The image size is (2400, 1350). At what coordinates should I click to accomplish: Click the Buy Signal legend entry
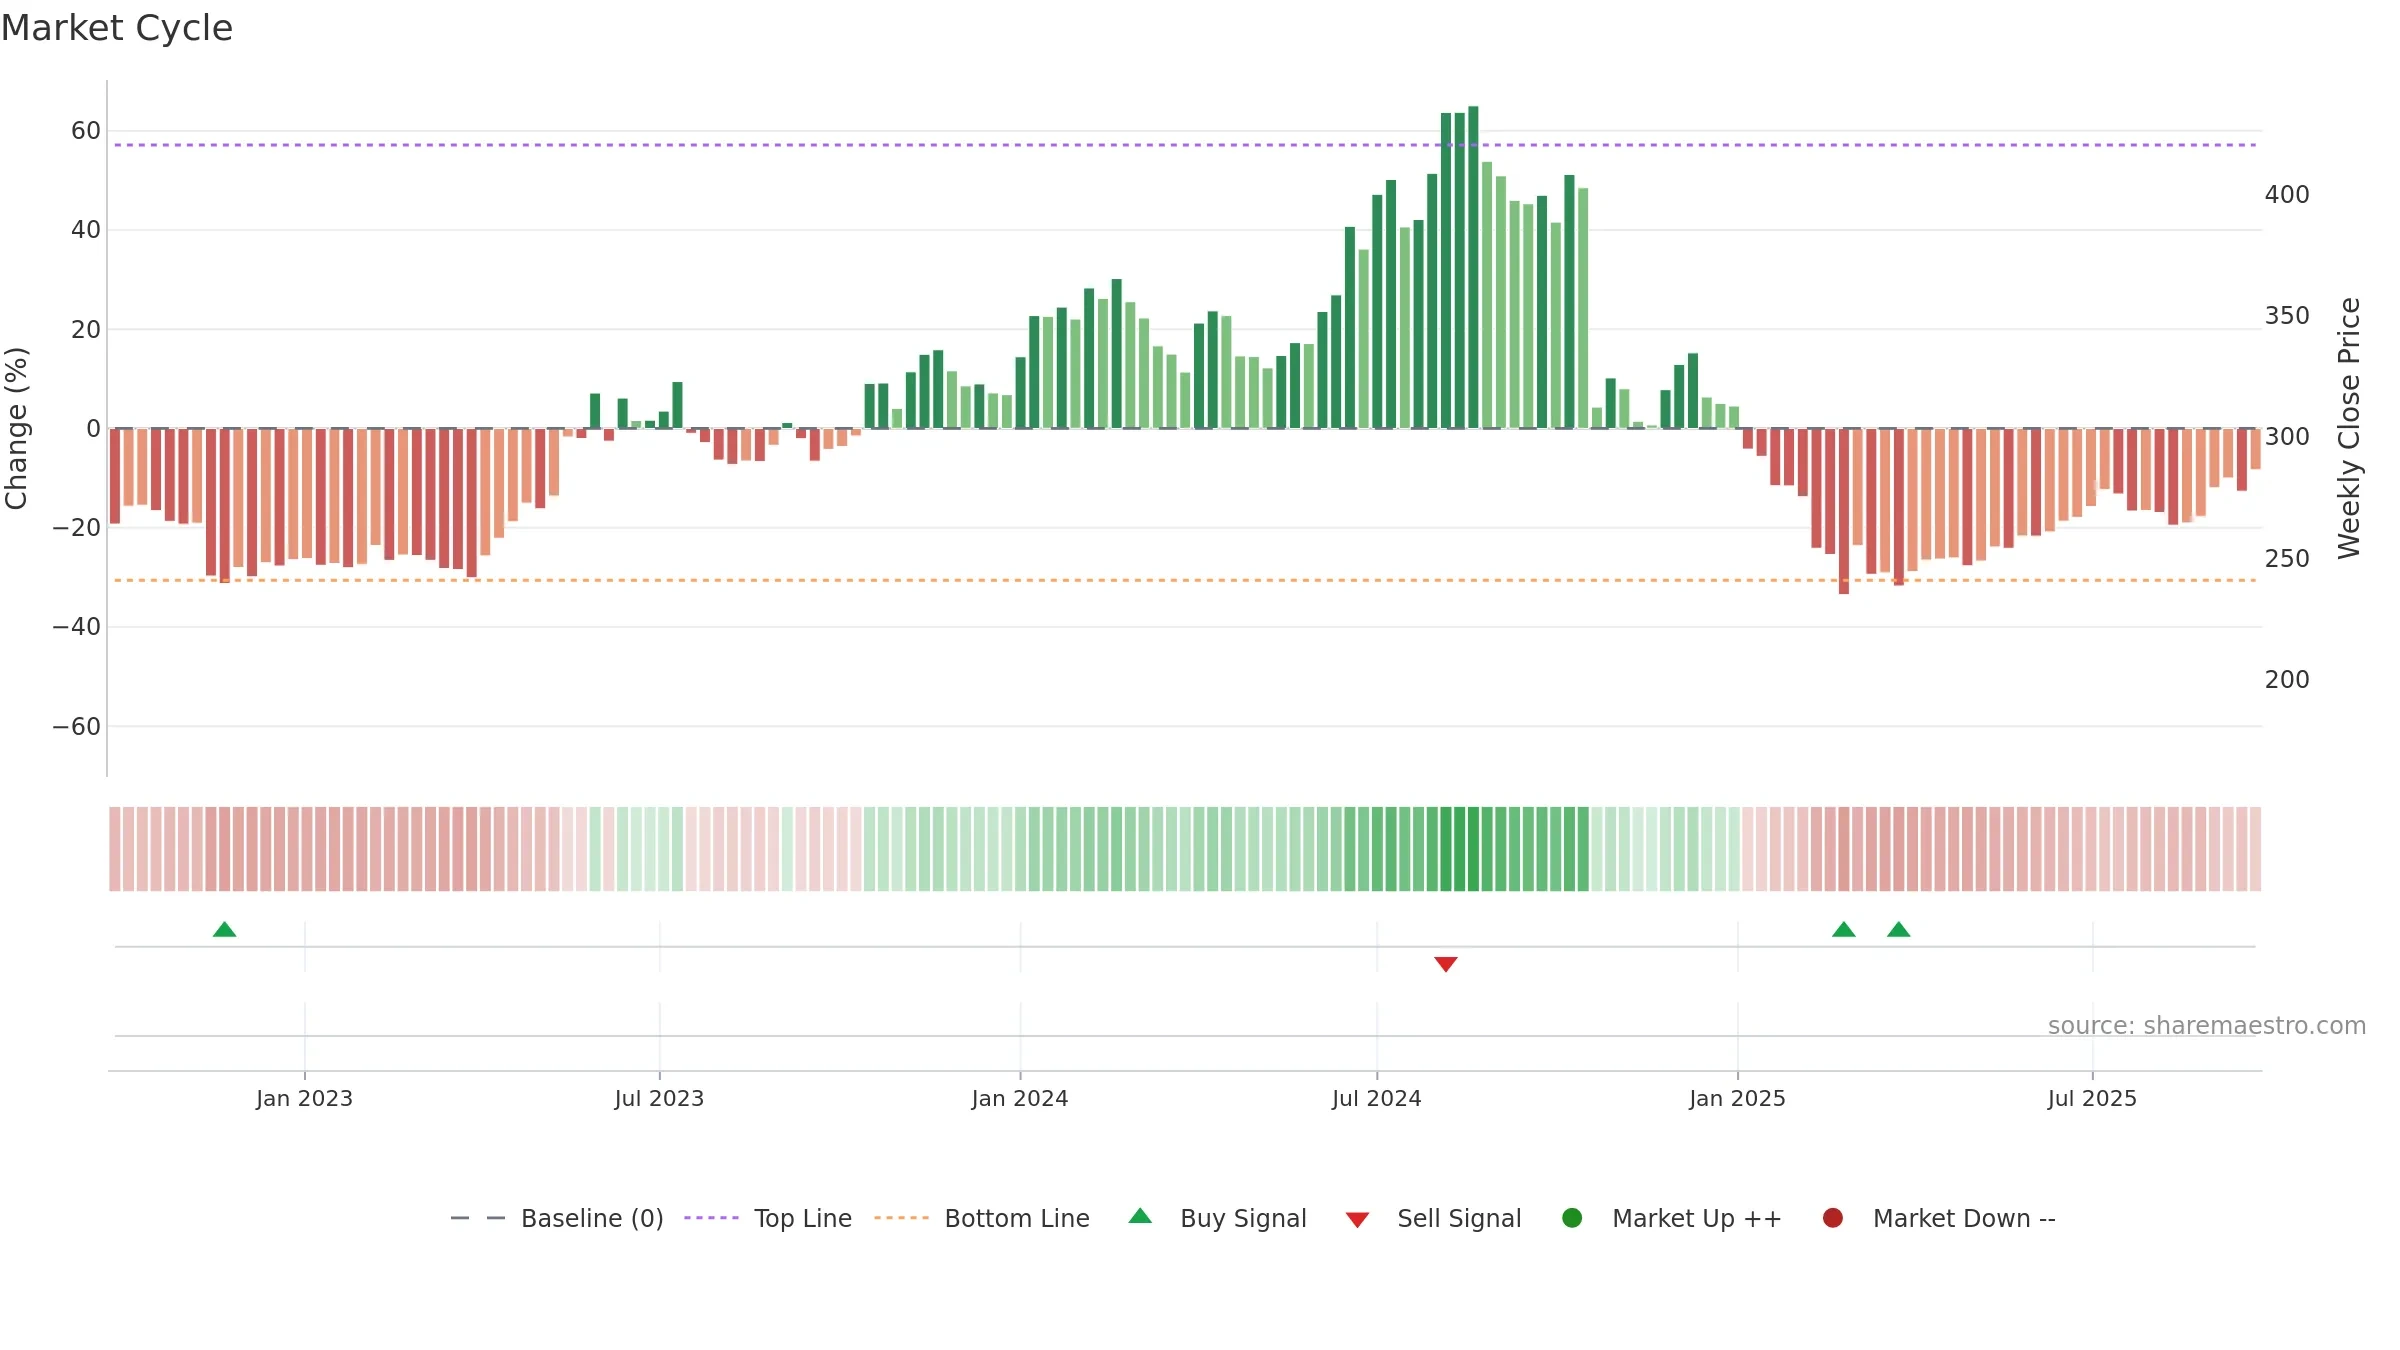(x=1217, y=1218)
